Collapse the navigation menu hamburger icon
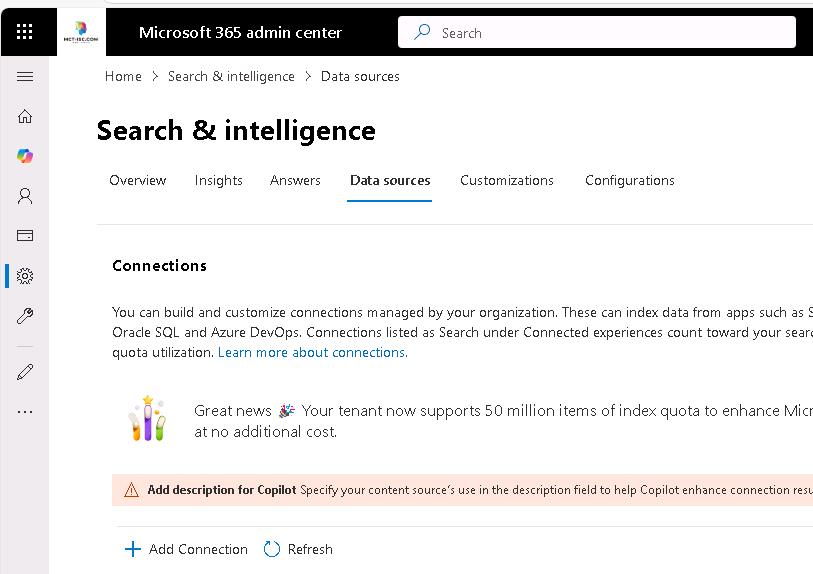The width and height of the screenshot is (813, 574). point(25,77)
